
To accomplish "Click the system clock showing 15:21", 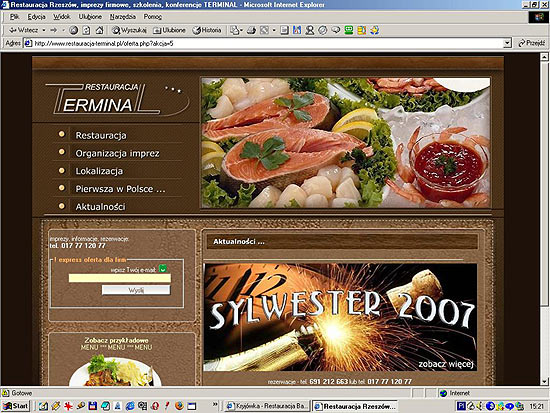I will click(x=537, y=406).
